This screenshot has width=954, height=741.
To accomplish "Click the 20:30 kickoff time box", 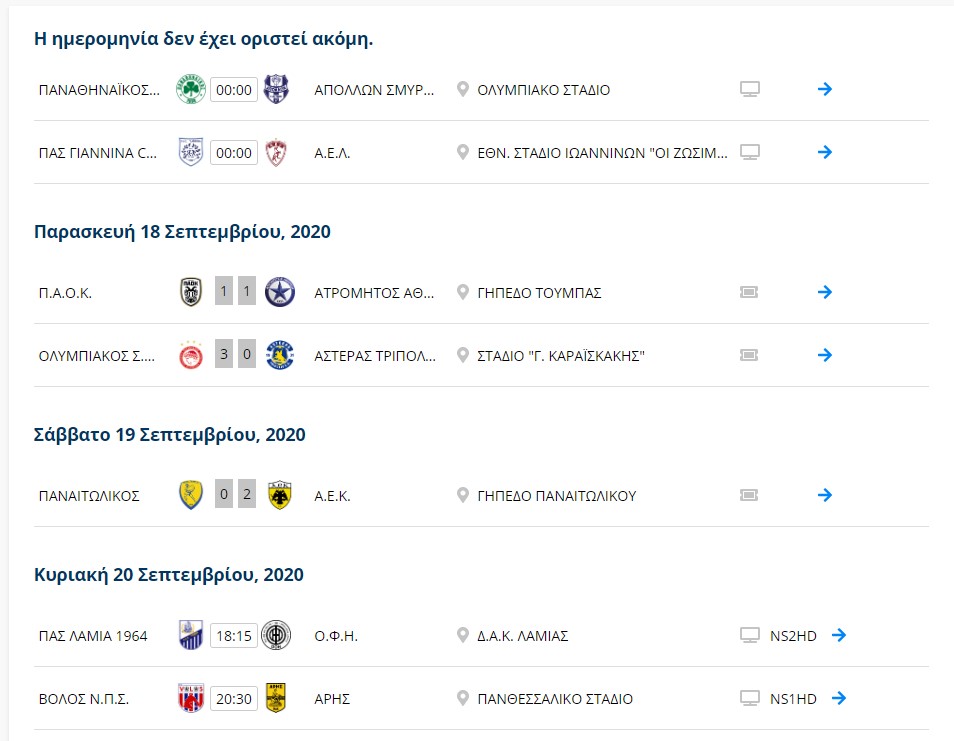I will pyautogui.click(x=234, y=698).
